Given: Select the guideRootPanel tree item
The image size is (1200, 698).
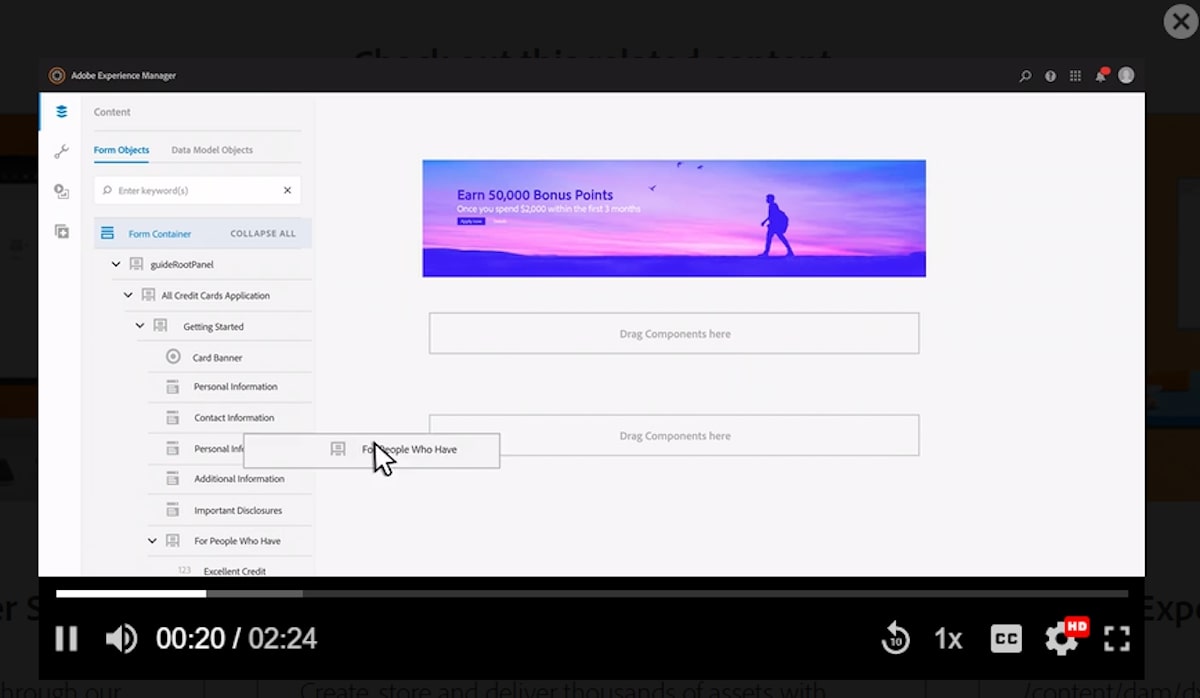Looking at the screenshot, I should (x=181, y=264).
